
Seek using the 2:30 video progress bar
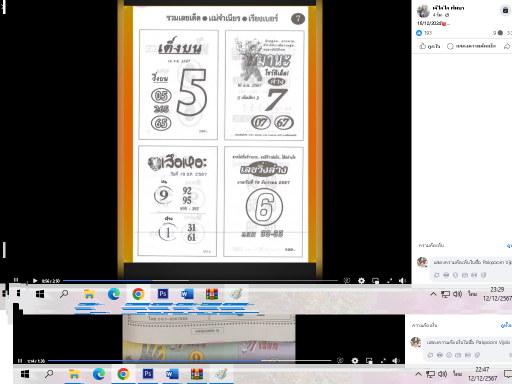point(201,281)
